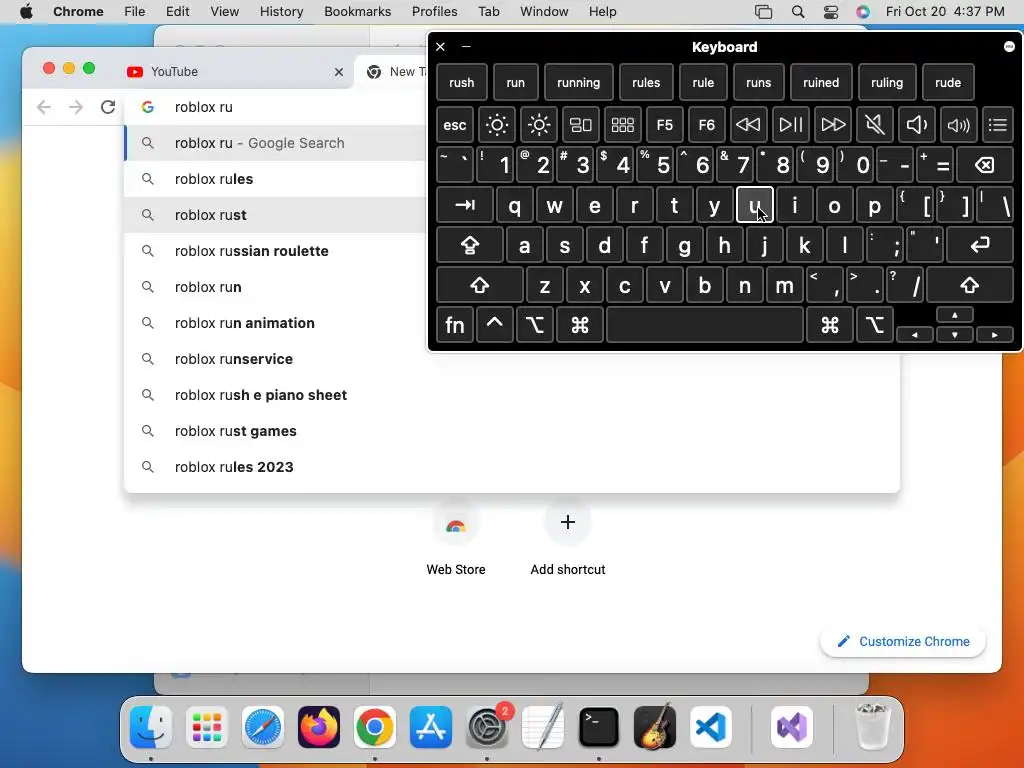Click the return key
Screen dimensions: 1024x768
[x=980, y=246]
